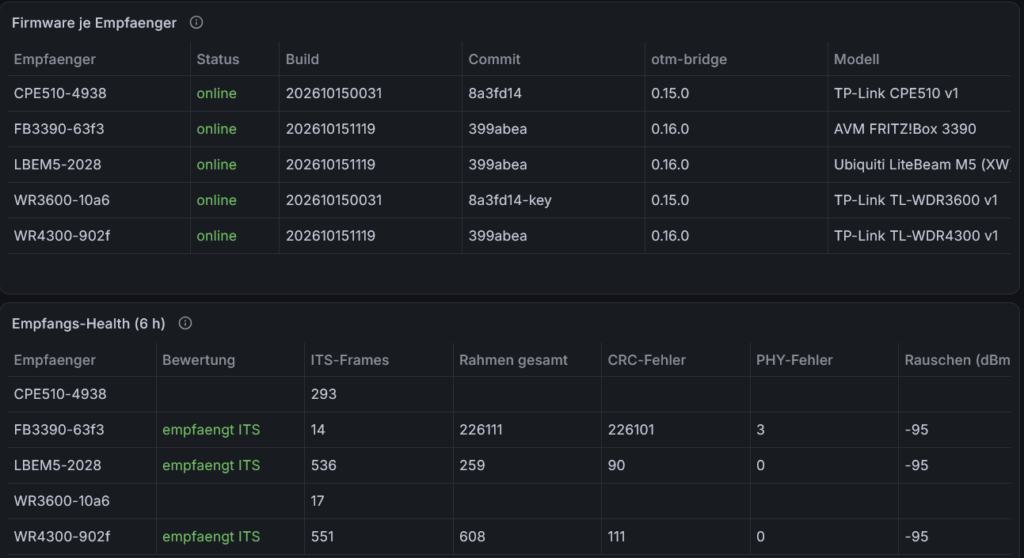Click ITS-Frames value 293
1024x558 pixels.
click(x=323, y=394)
